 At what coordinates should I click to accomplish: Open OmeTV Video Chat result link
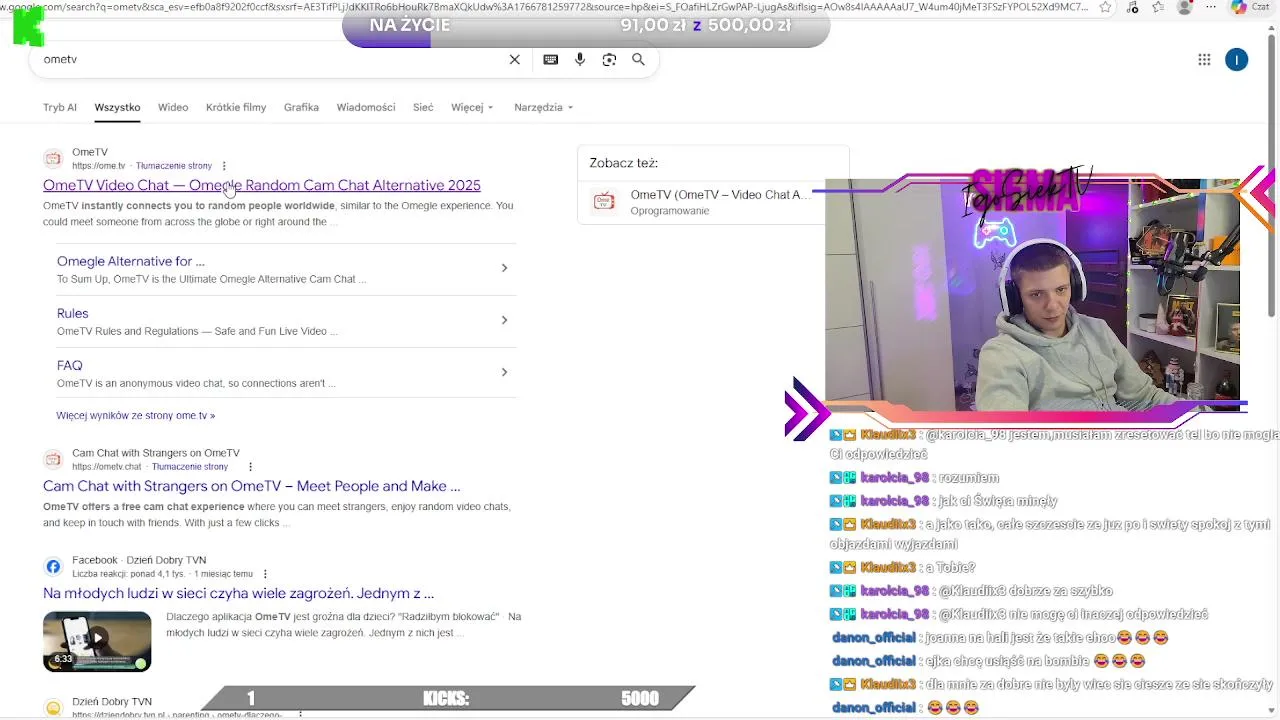click(x=262, y=185)
